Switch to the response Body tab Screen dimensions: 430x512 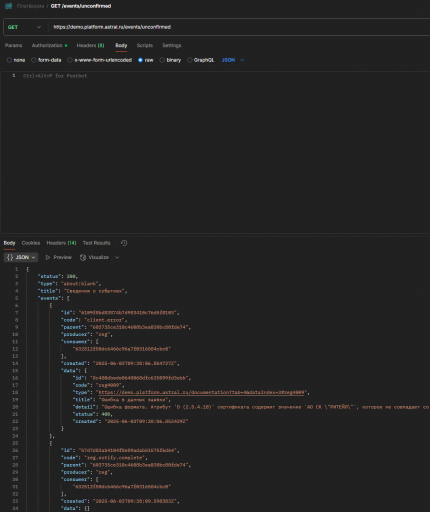(9, 243)
